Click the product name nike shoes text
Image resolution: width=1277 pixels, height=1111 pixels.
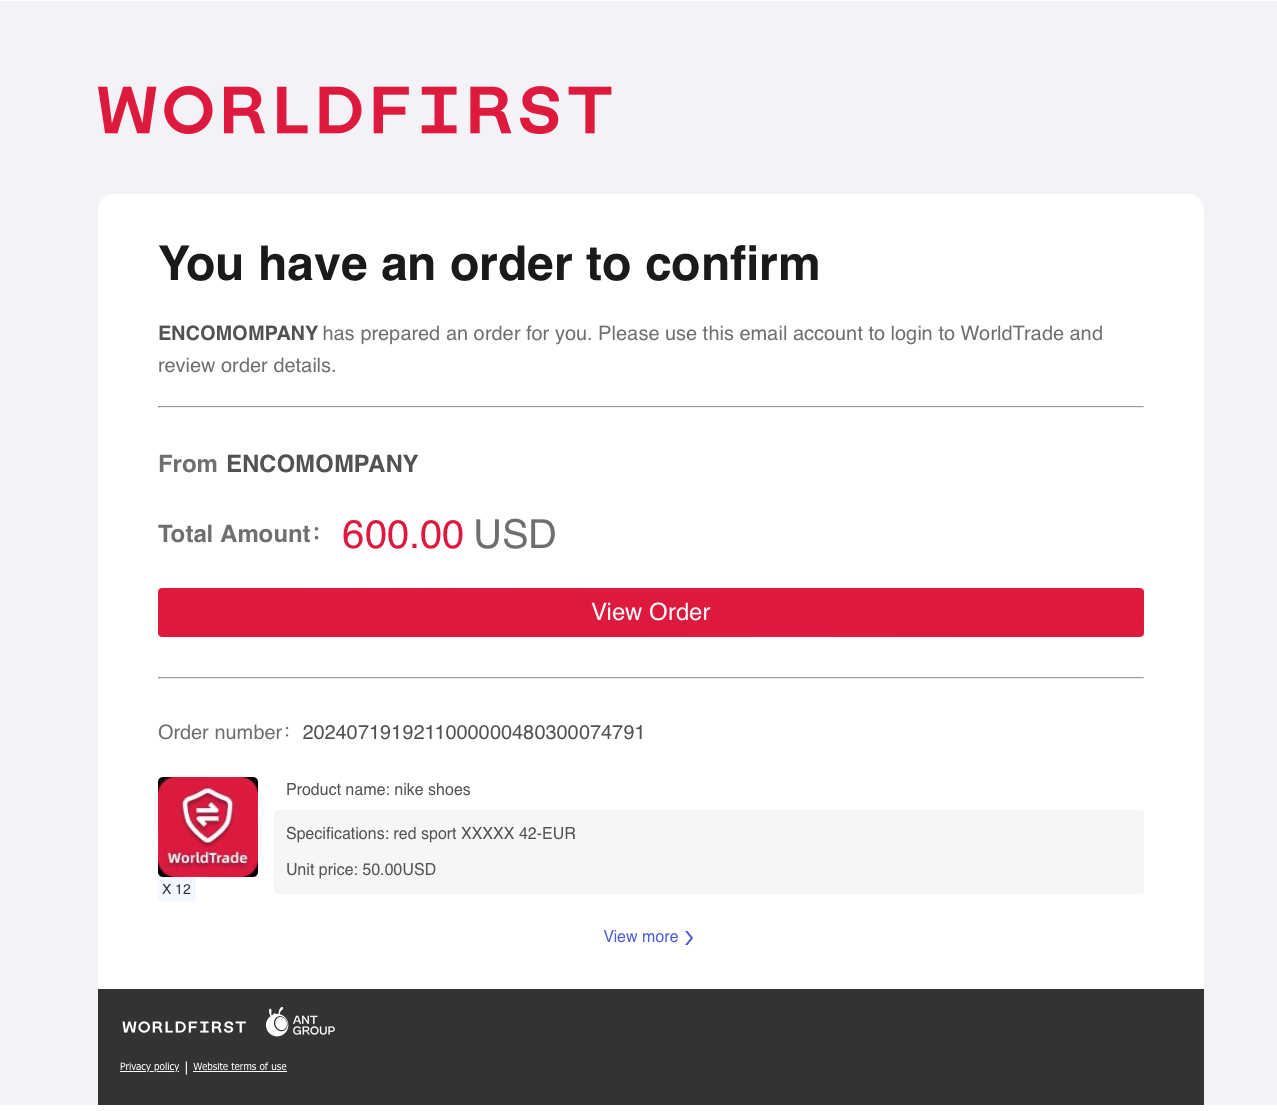[x=378, y=790]
